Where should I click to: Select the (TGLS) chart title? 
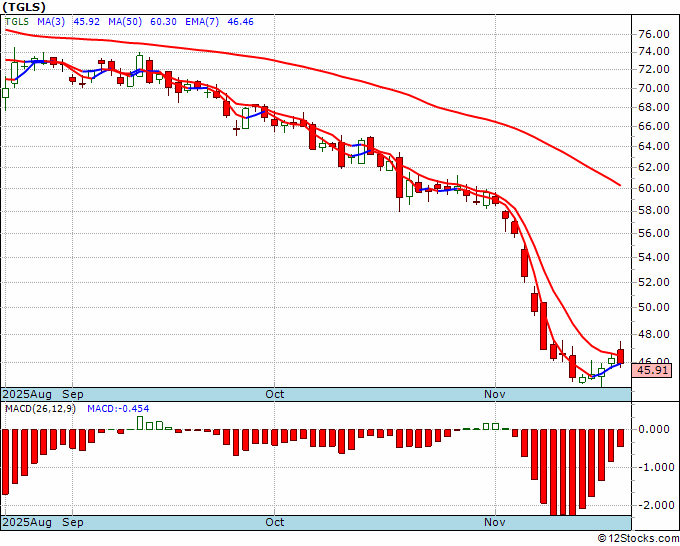[24, 7]
